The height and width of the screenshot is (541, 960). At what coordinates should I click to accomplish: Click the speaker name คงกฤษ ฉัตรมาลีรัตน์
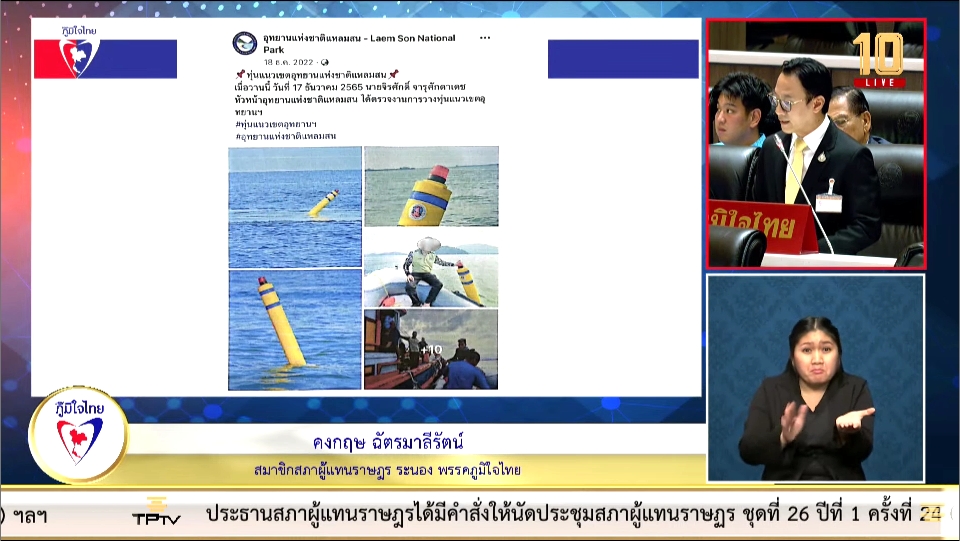click(x=388, y=442)
